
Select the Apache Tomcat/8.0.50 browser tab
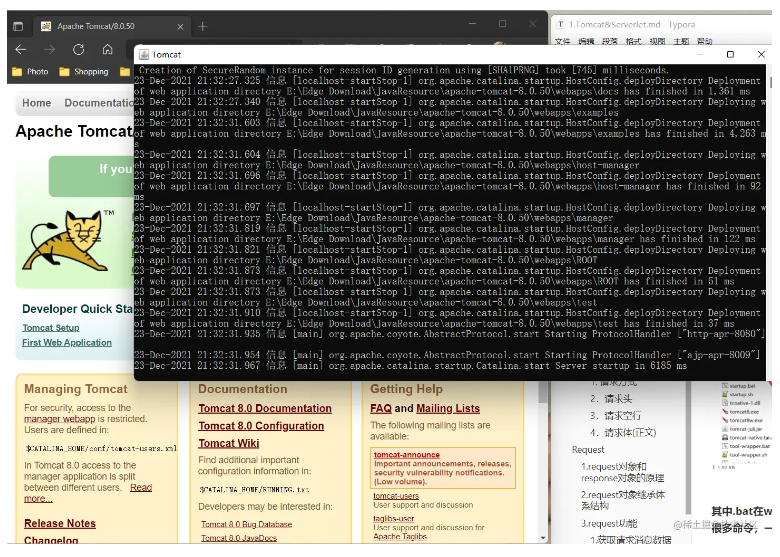pyautogui.click(x=111, y=26)
